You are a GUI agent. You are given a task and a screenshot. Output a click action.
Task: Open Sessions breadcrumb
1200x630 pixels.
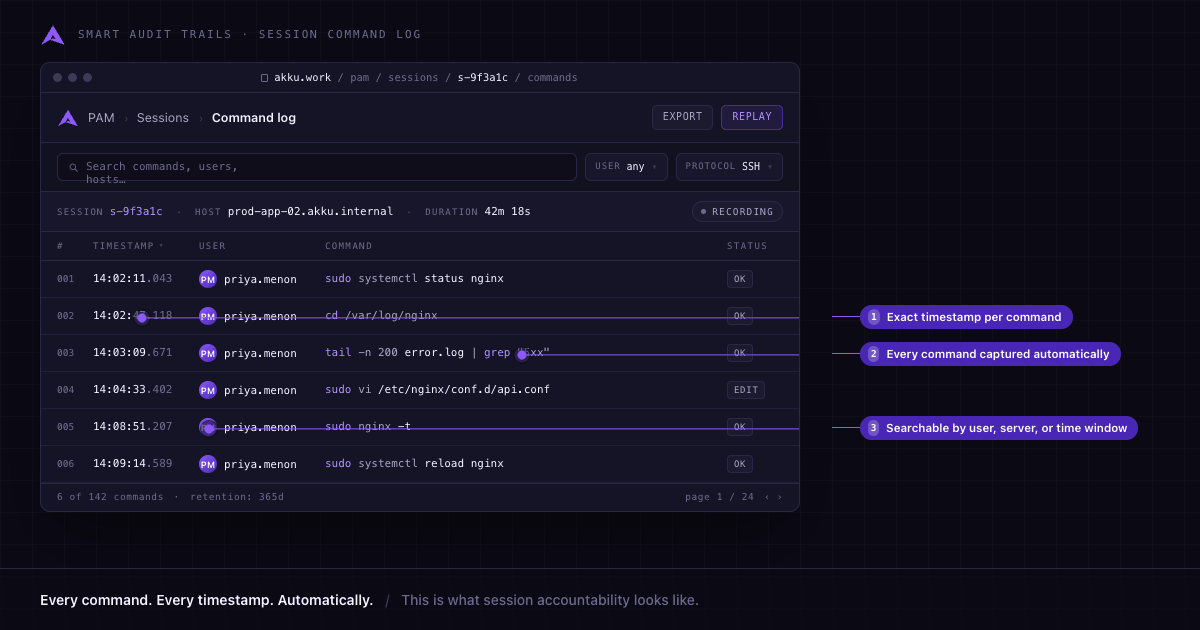pyautogui.click(x=163, y=118)
